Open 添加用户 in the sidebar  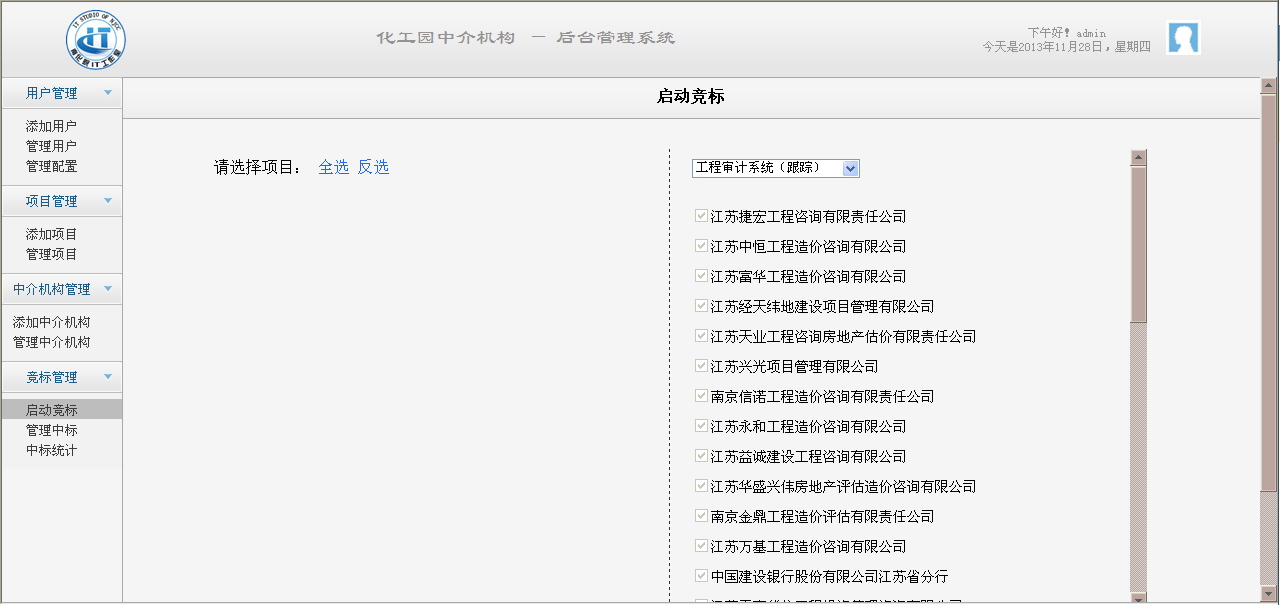(x=51, y=126)
